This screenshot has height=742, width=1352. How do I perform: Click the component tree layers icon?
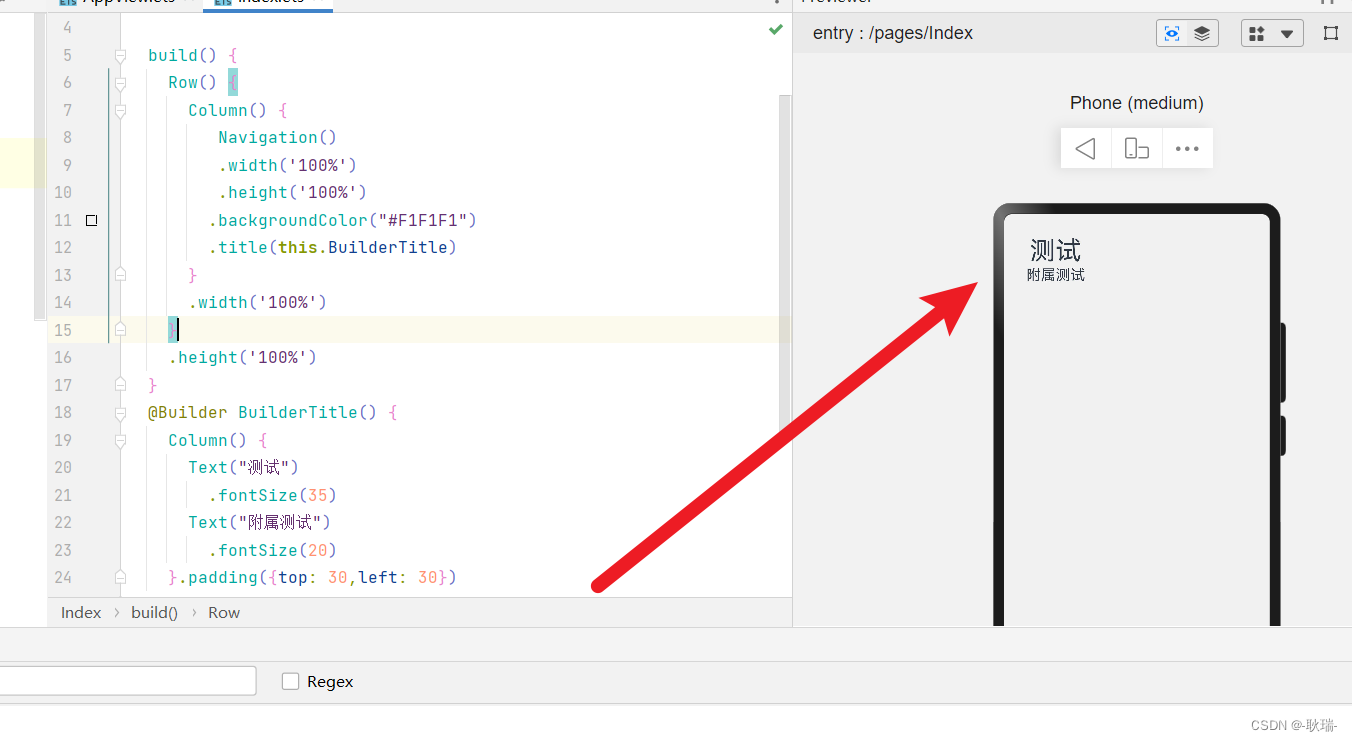[x=1202, y=33]
